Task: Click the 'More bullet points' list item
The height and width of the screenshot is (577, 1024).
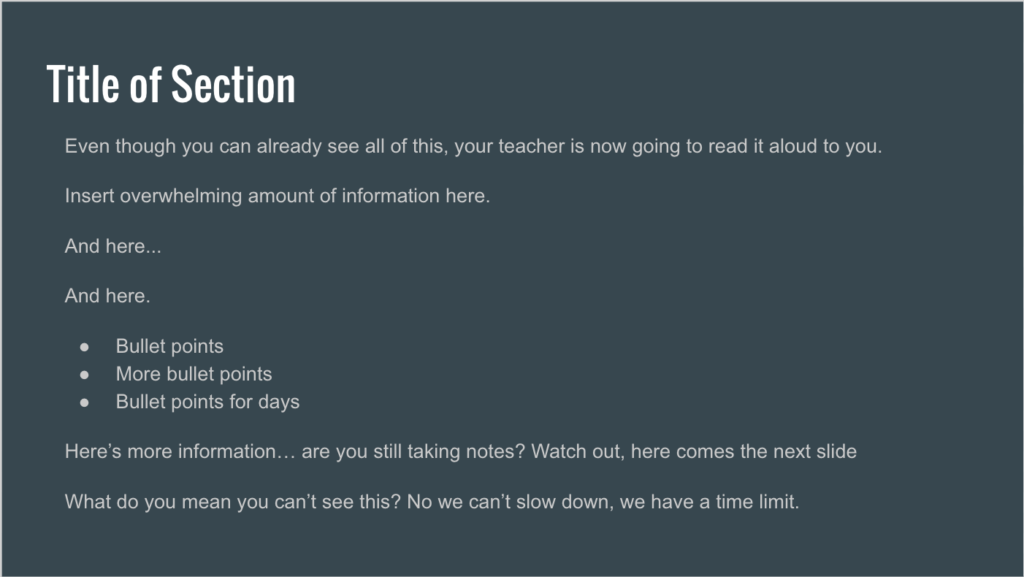Action: pyautogui.click(x=194, y=374)
